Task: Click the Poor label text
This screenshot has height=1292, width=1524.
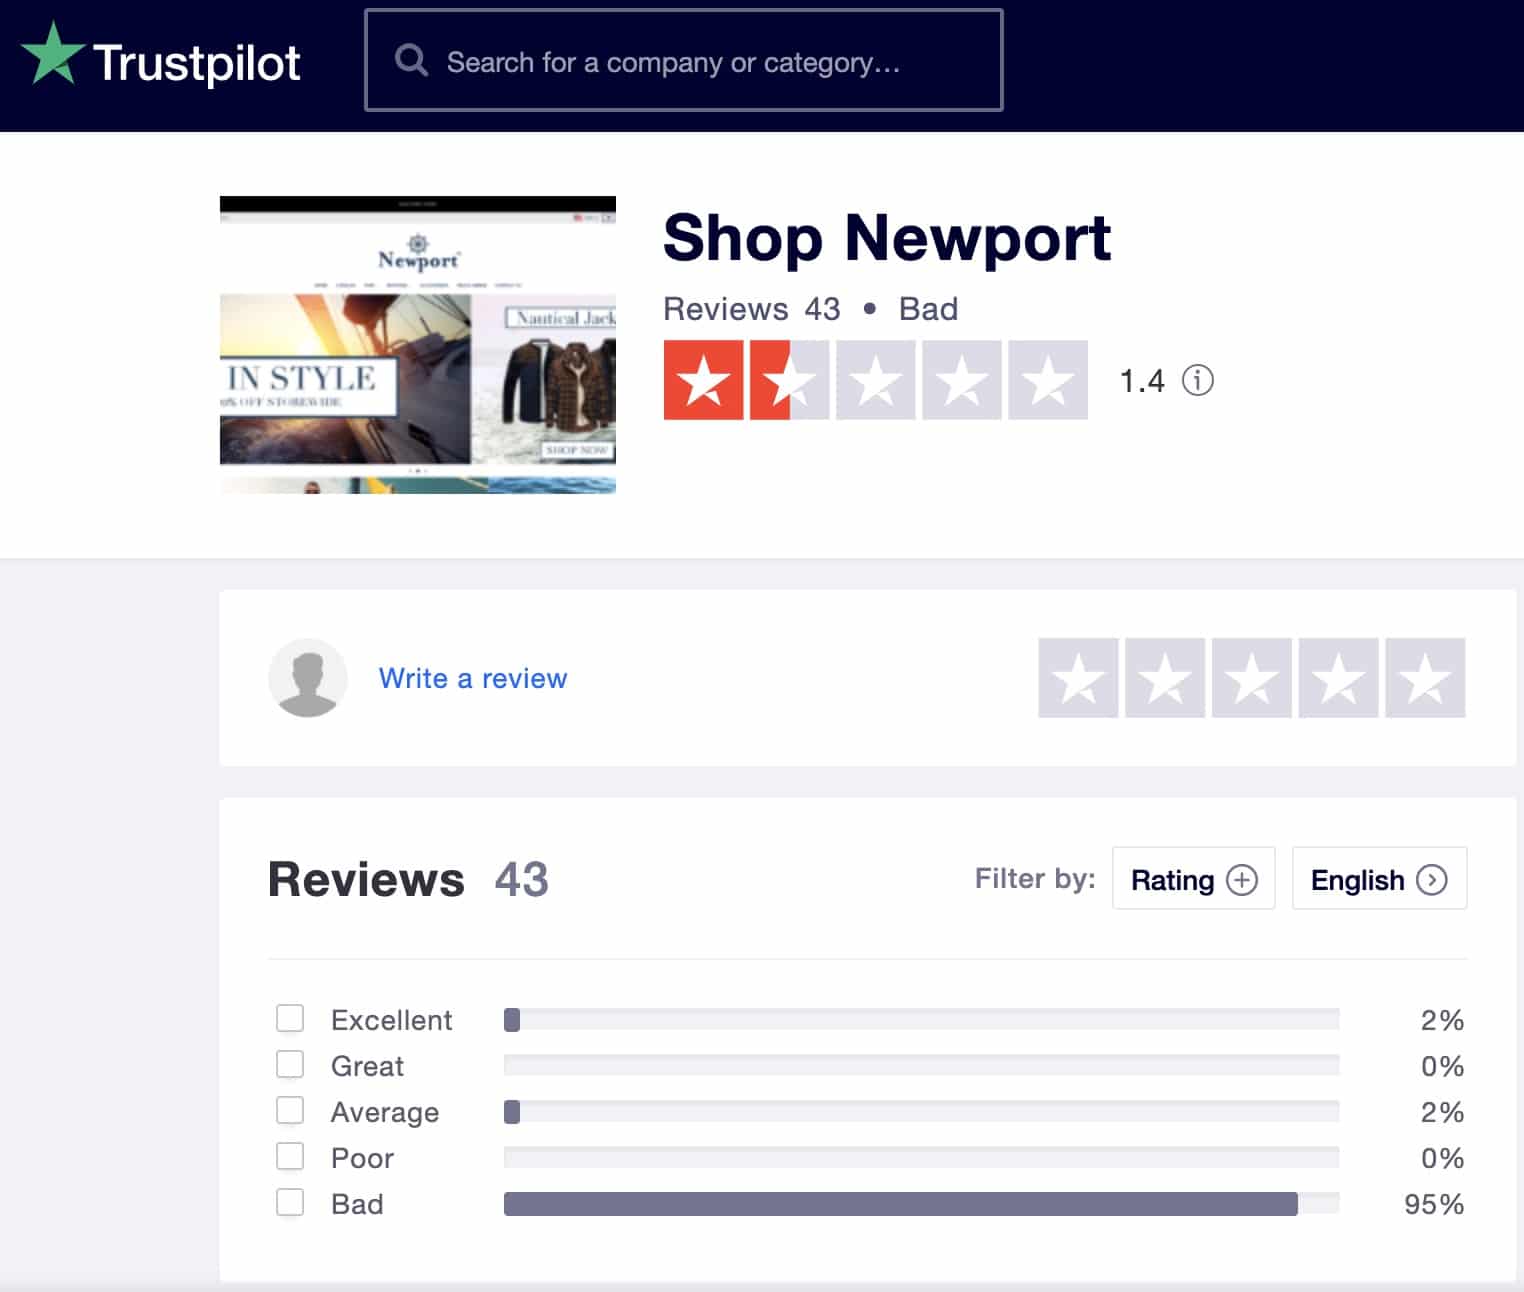Action: pos(362,1158)
